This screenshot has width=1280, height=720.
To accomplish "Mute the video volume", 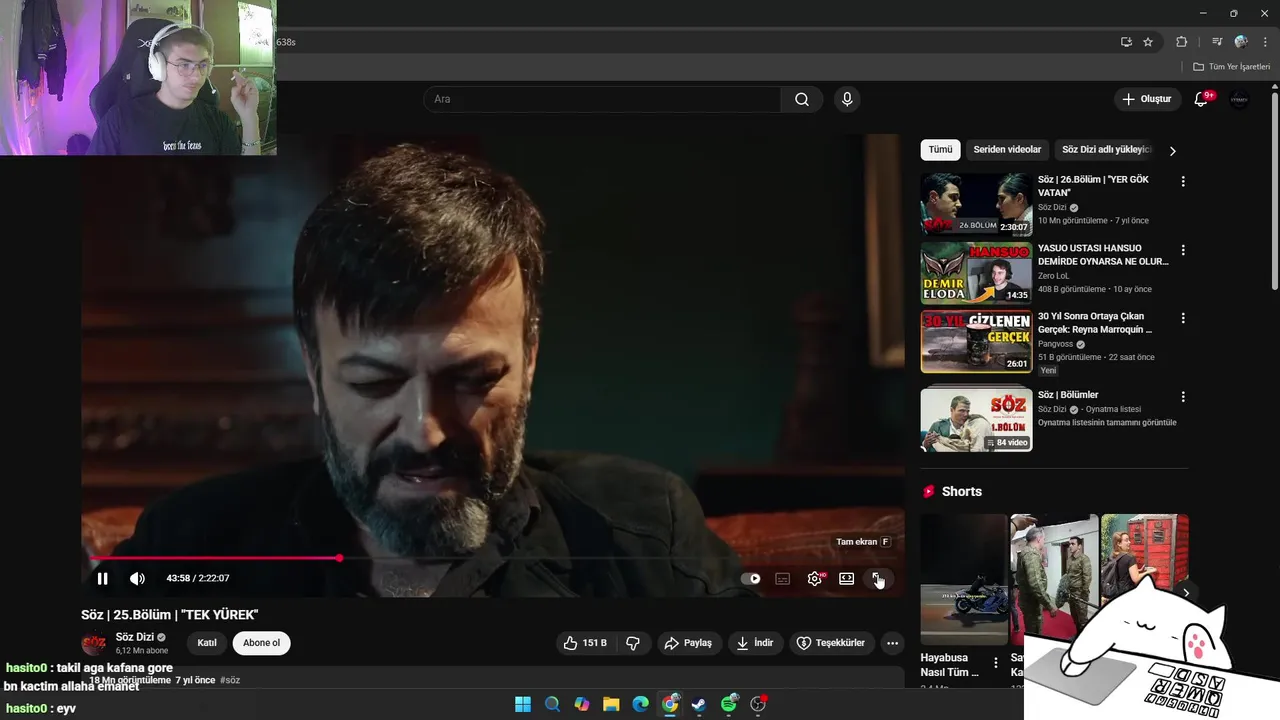I will pos(137,578).
